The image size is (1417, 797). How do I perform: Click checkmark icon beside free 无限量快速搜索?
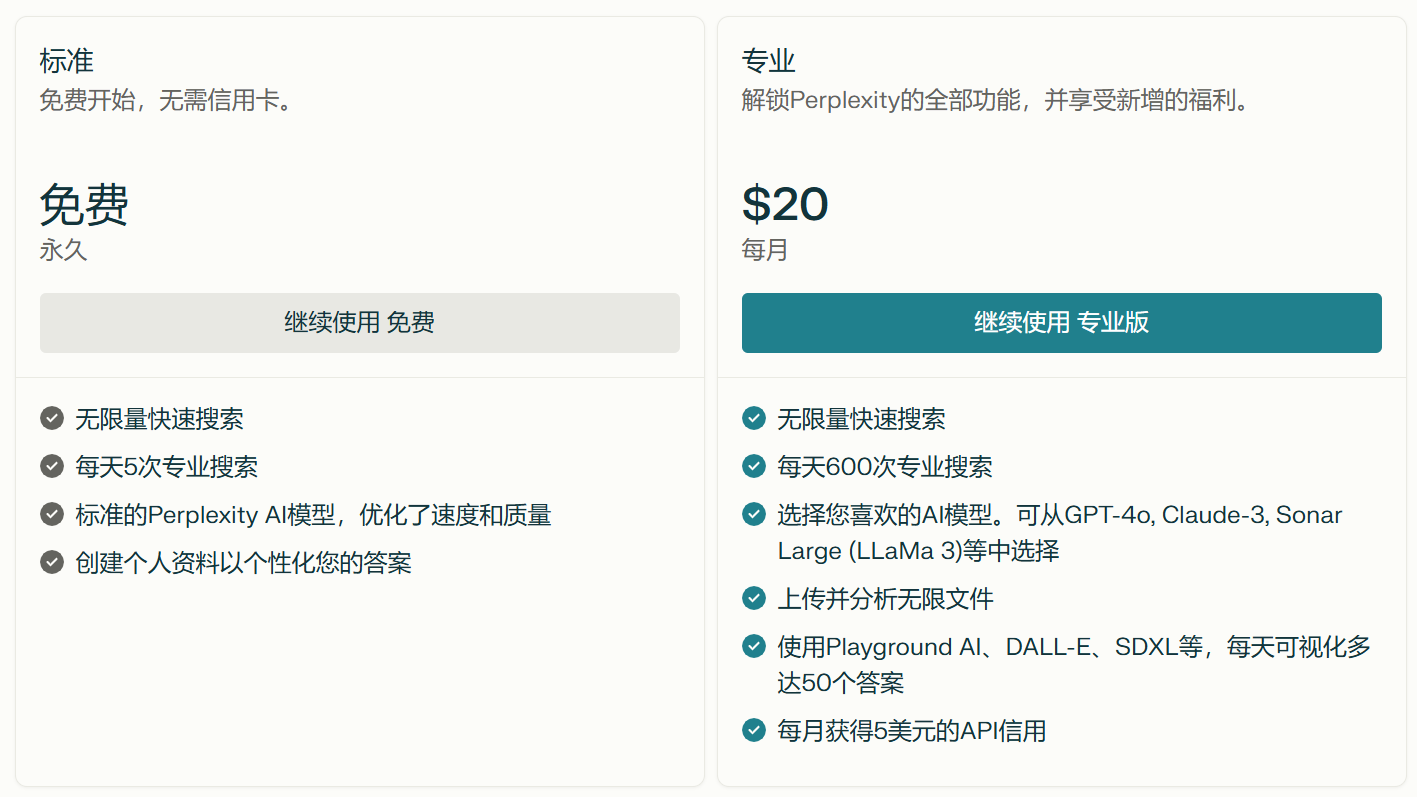pos(52,418)
